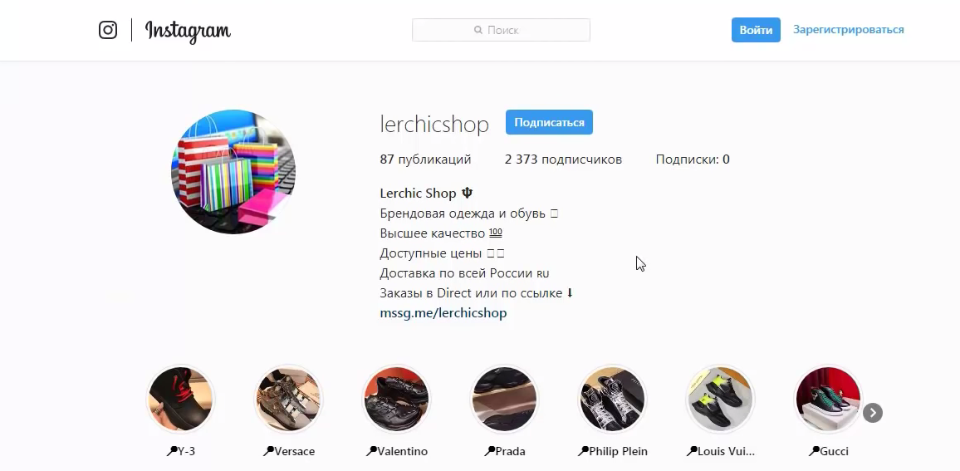
Task: Open the Зарегистрироваться sign-up link
Action: (x=849, y=29)
